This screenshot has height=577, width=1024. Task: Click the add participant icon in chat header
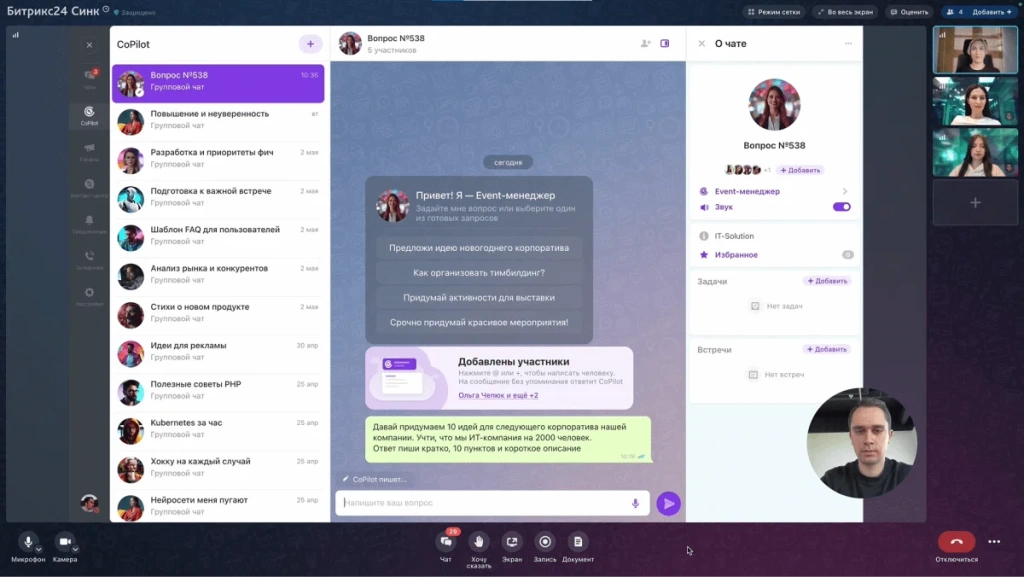[645, 44]
